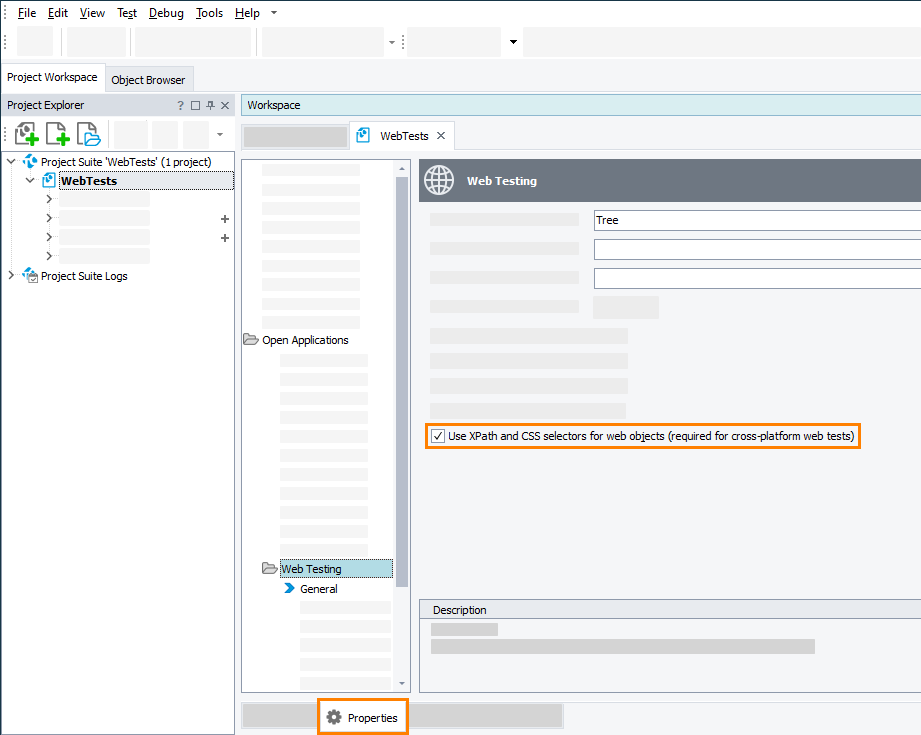This screenshot has width=921, height=735.
Task: Select the add existing item toolbar icon
Action: (27, 133)
